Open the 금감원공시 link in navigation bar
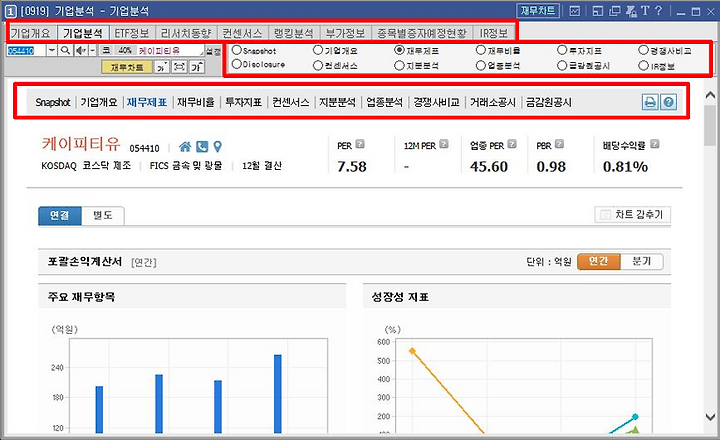This screenshot has height=440, width=720. (x=549, y=102)
